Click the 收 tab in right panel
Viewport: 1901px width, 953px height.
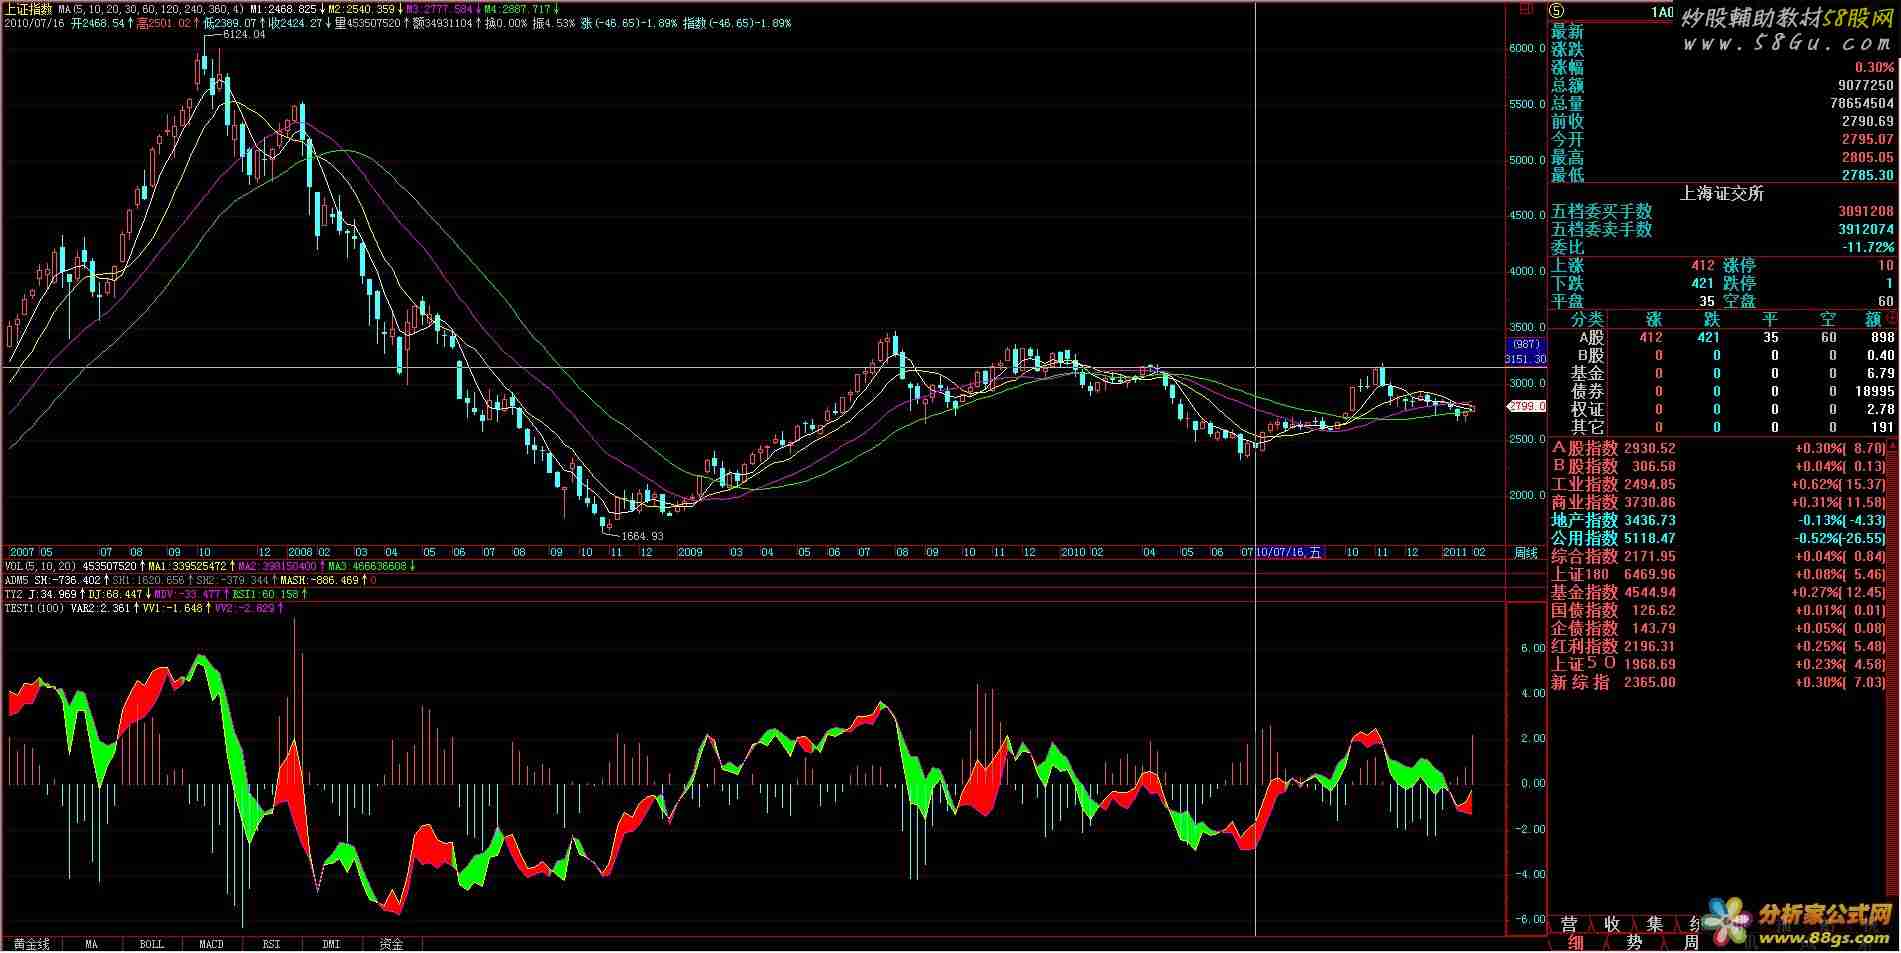tap(1611, 924)
